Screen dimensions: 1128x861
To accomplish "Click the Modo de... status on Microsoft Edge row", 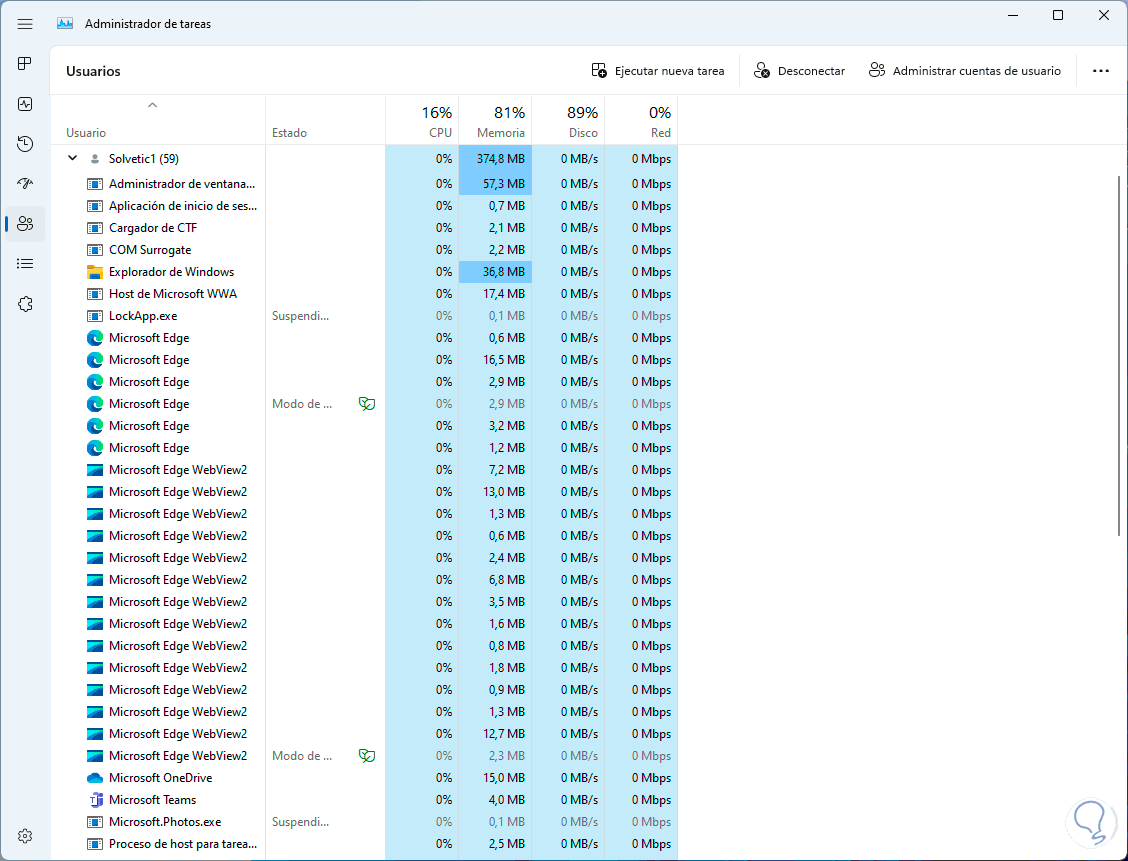I will (x=302, y=404).
